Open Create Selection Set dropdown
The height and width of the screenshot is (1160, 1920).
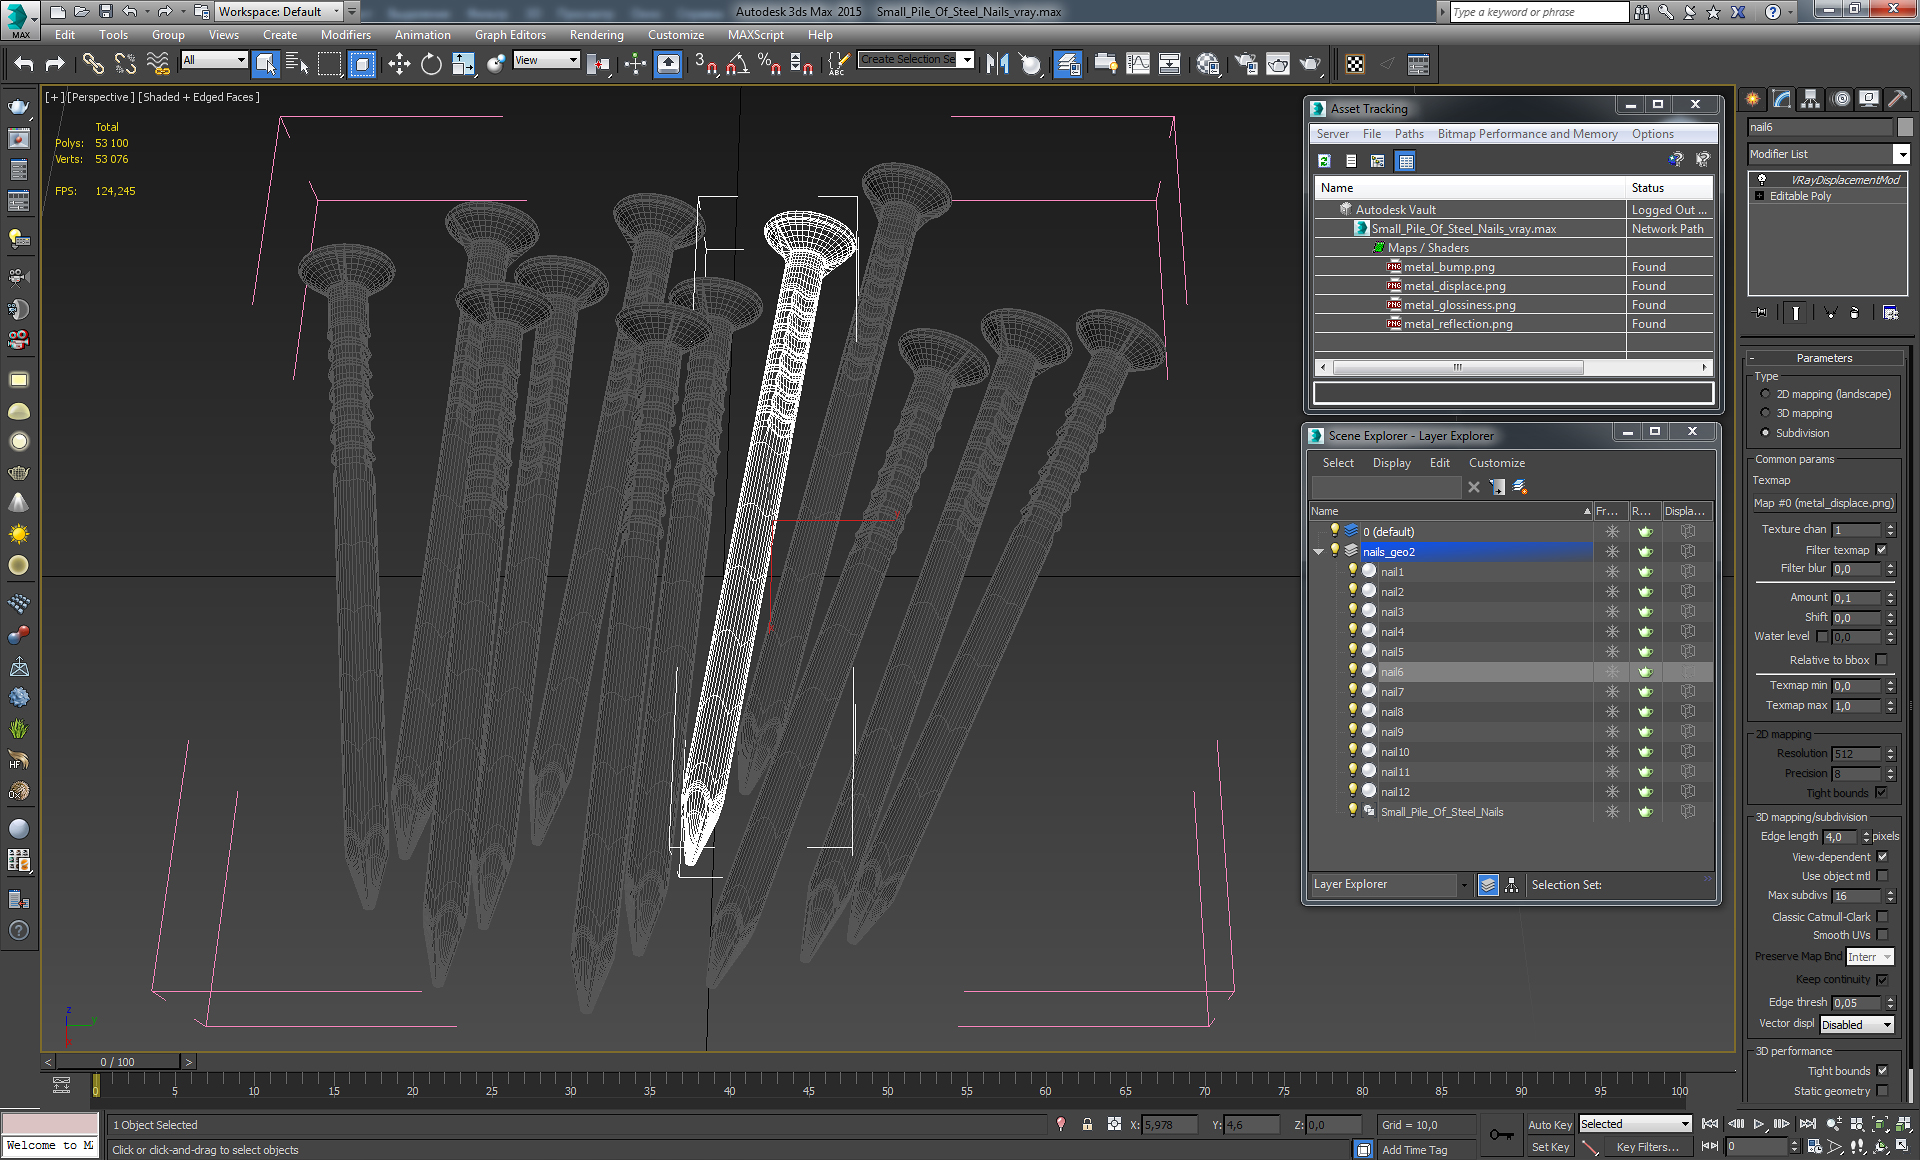tap(966, 60)
